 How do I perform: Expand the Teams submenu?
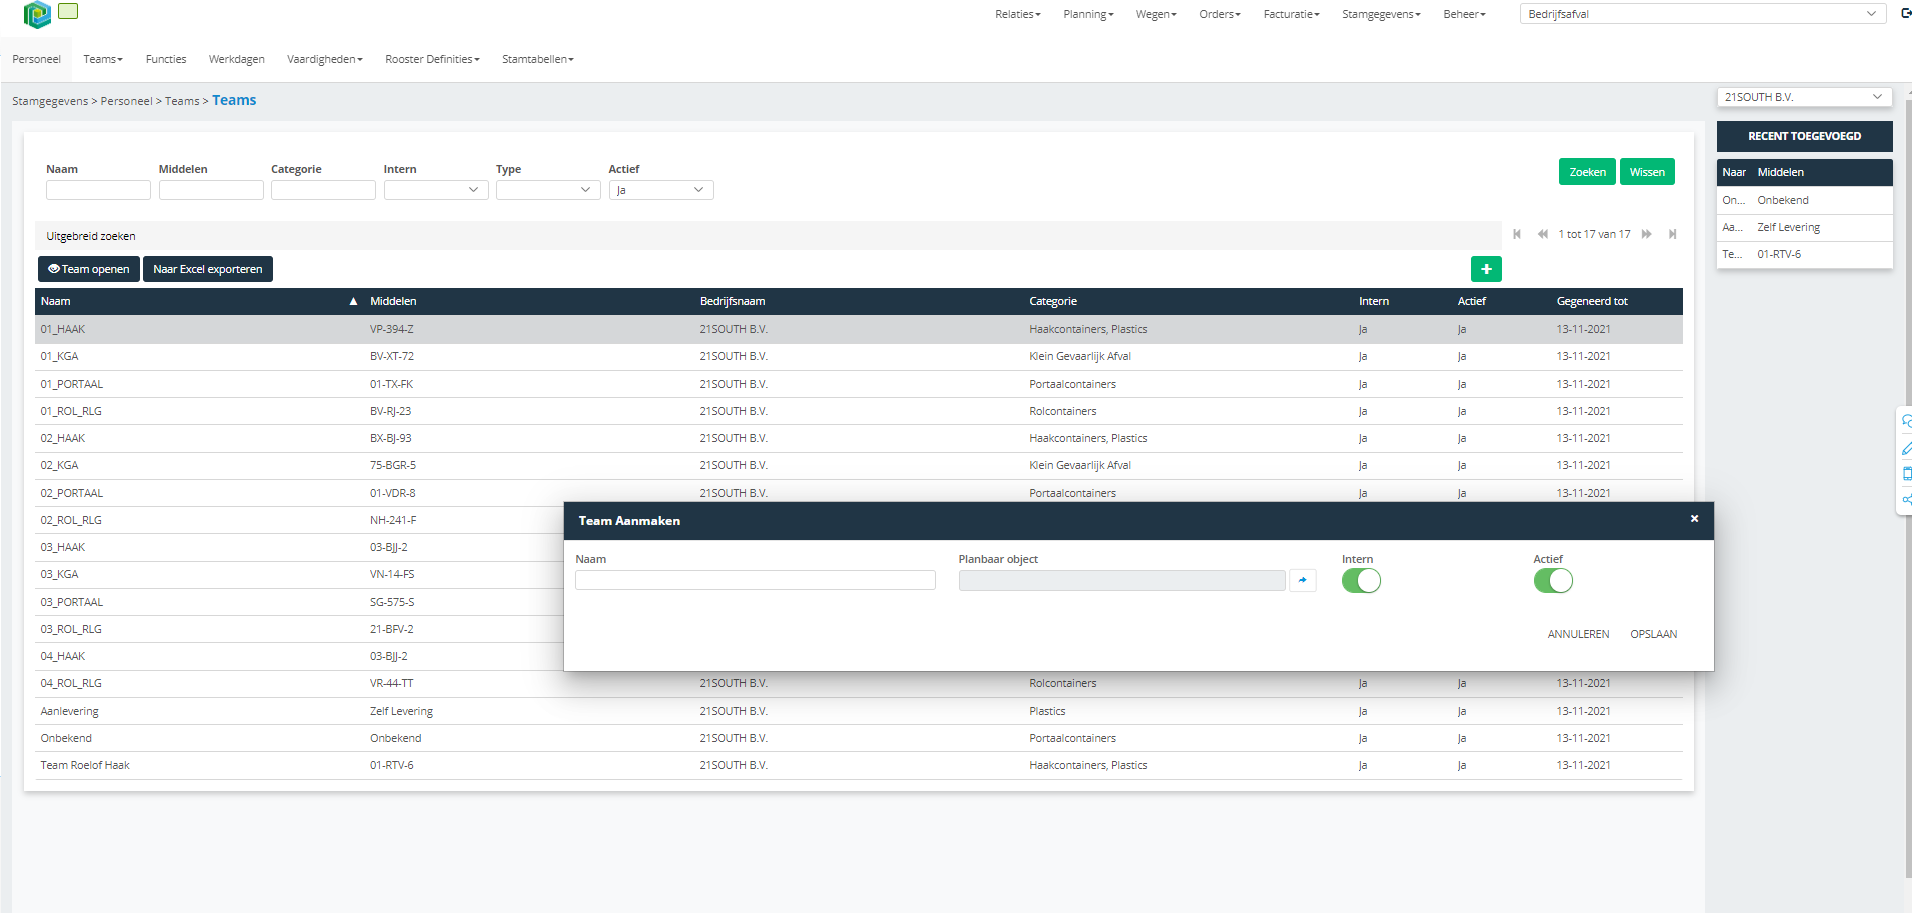103,59
